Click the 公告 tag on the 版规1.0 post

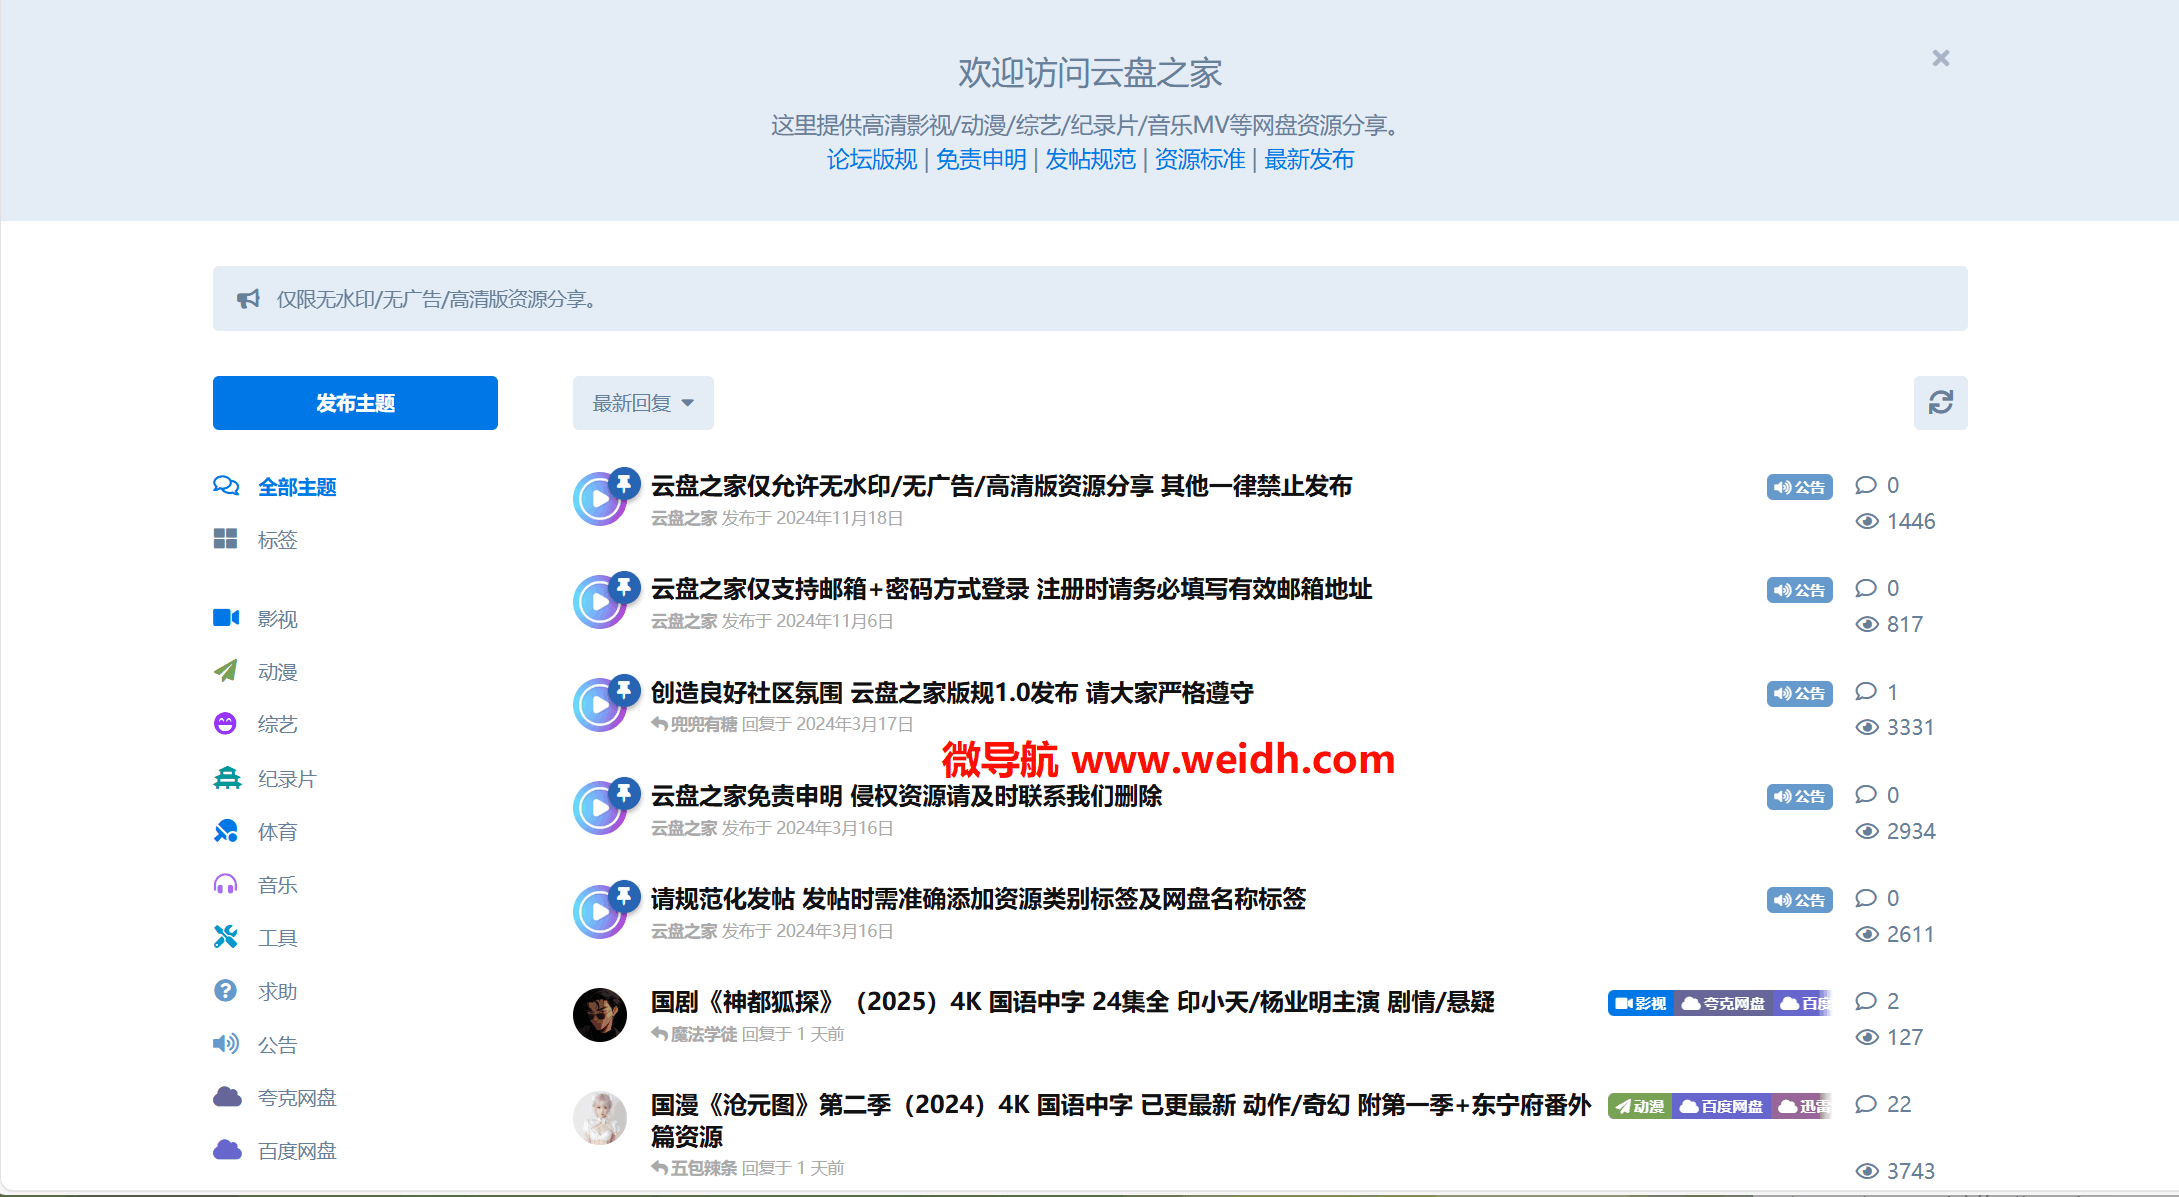click(x=1799, y=693)
